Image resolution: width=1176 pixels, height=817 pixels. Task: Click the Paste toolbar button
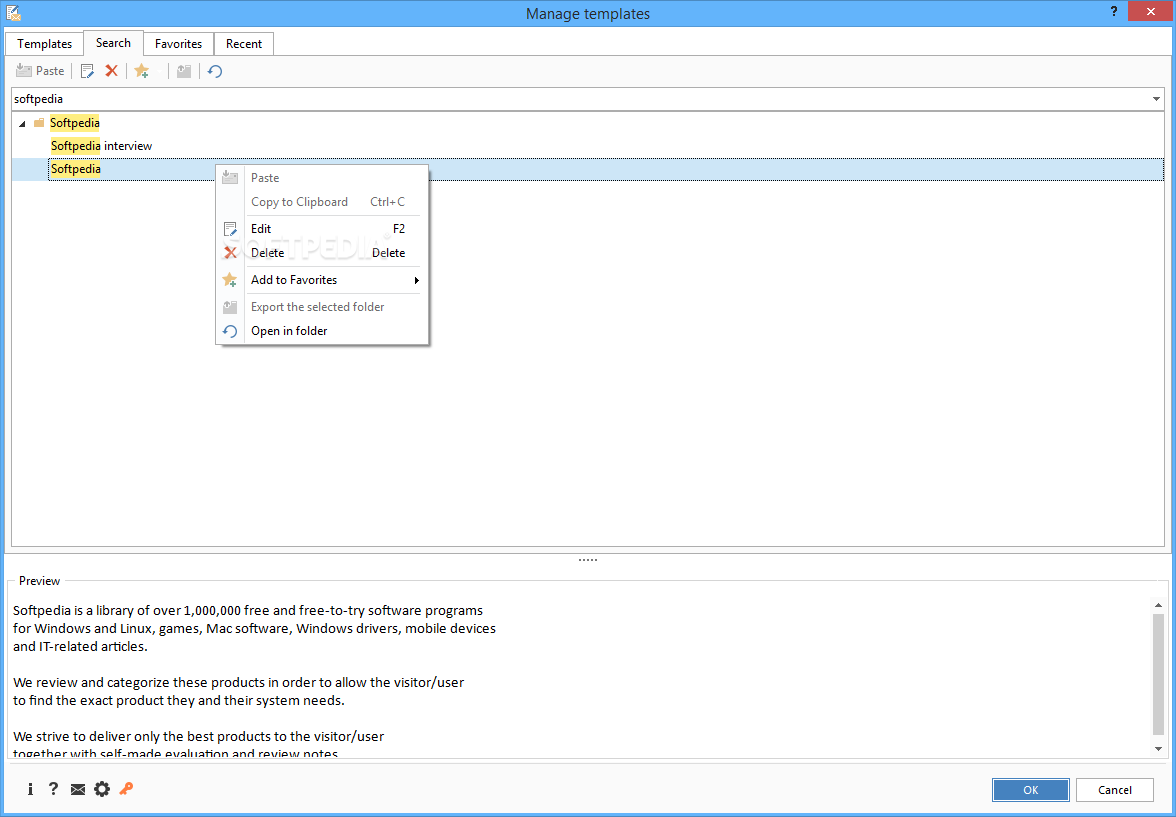click(40, 71)
